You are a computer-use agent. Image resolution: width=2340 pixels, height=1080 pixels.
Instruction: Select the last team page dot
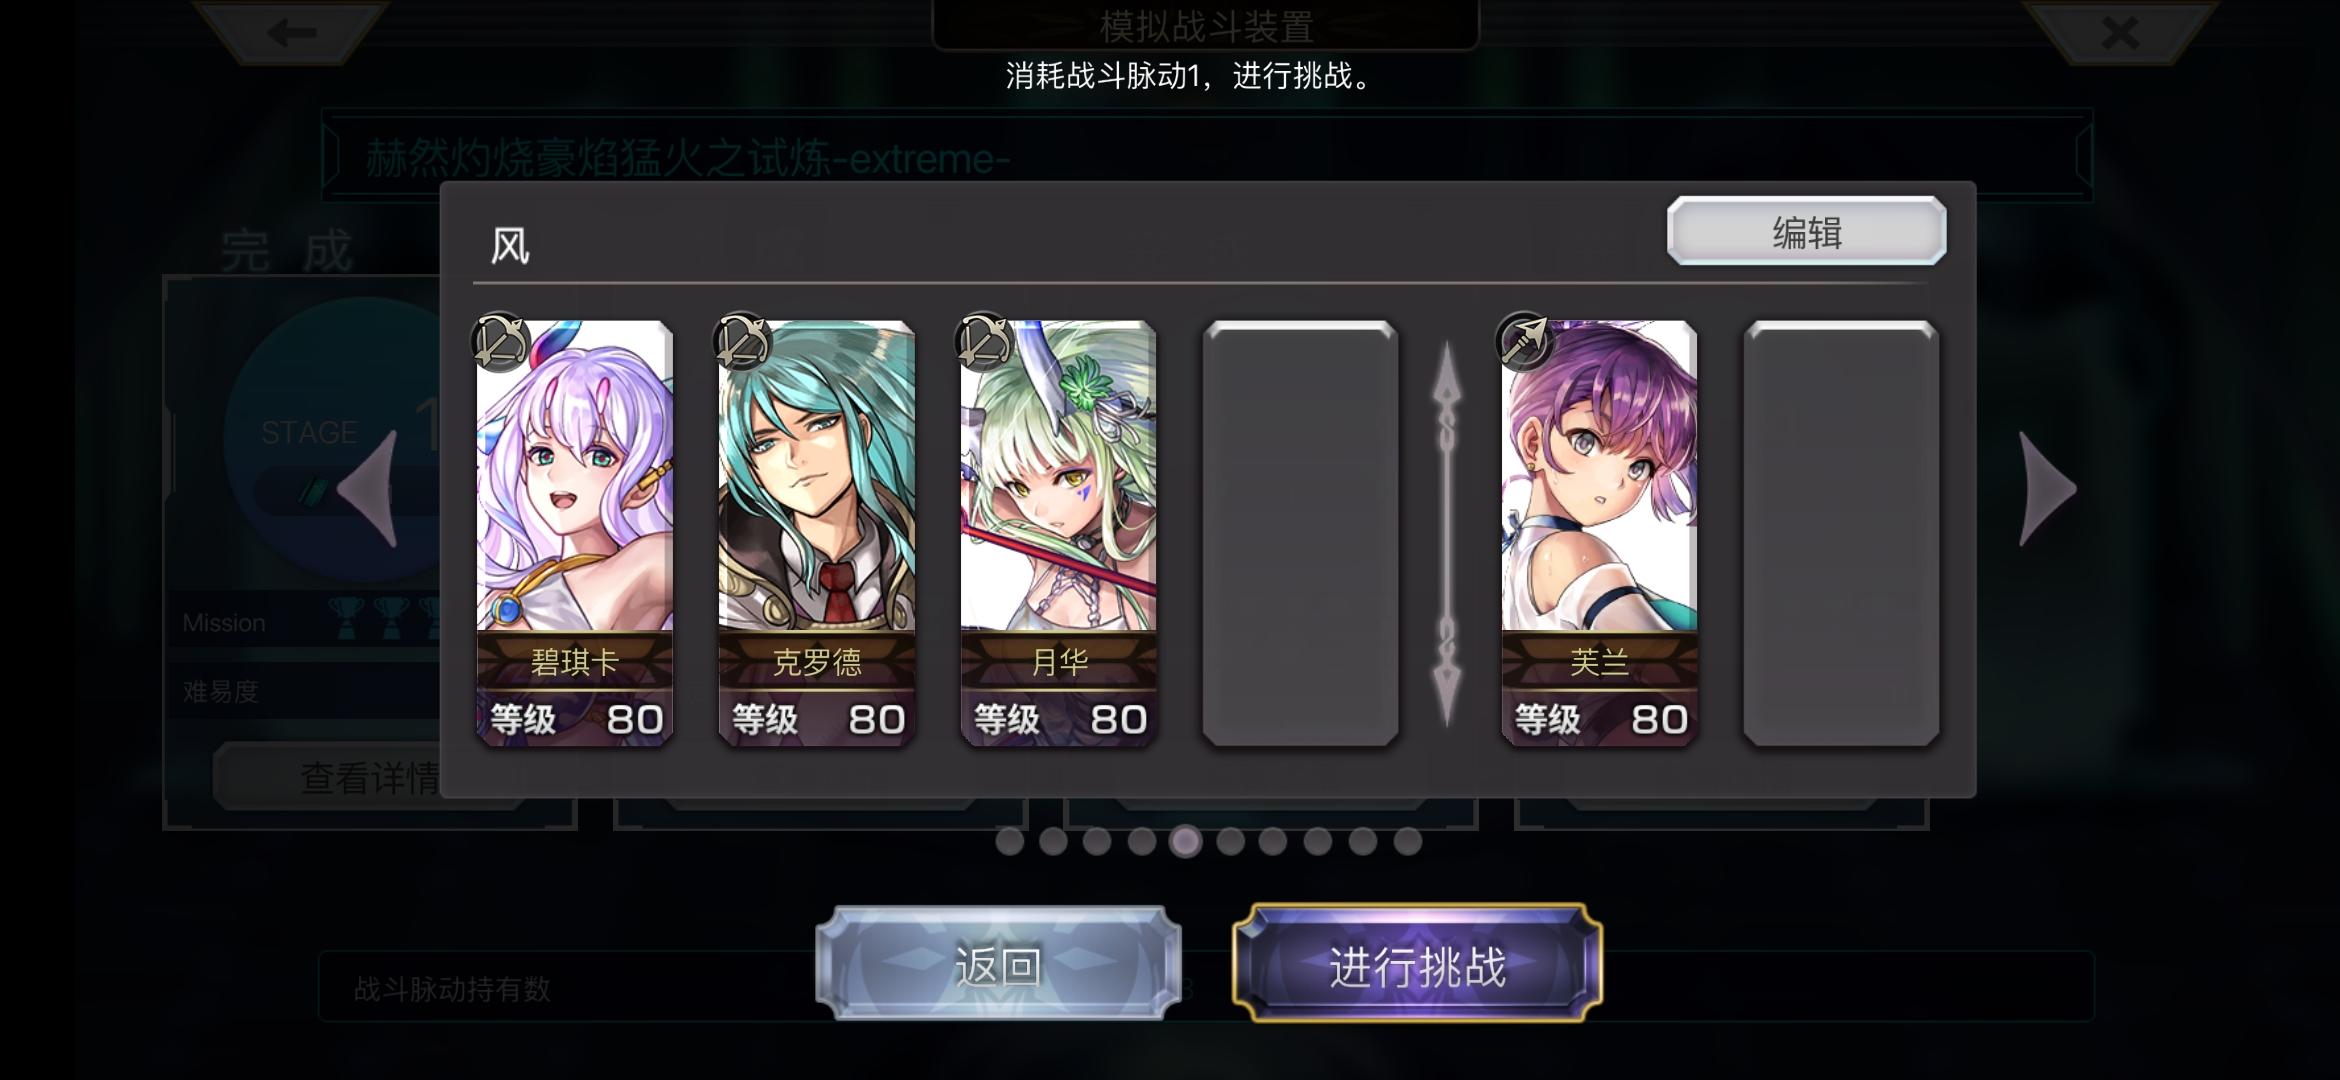tap(1407, 841)
